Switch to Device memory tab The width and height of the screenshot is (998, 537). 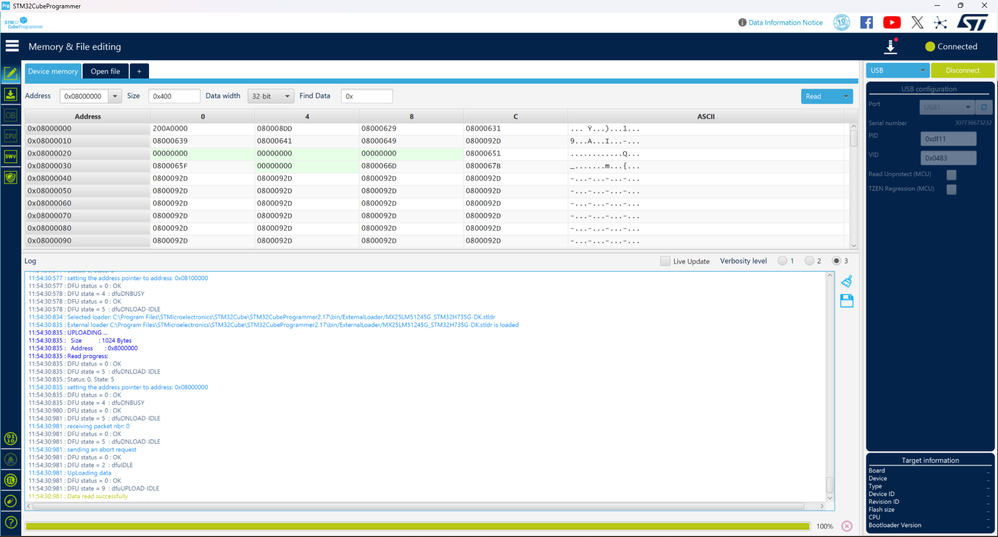pyautogui.click(x=53, y=71)
